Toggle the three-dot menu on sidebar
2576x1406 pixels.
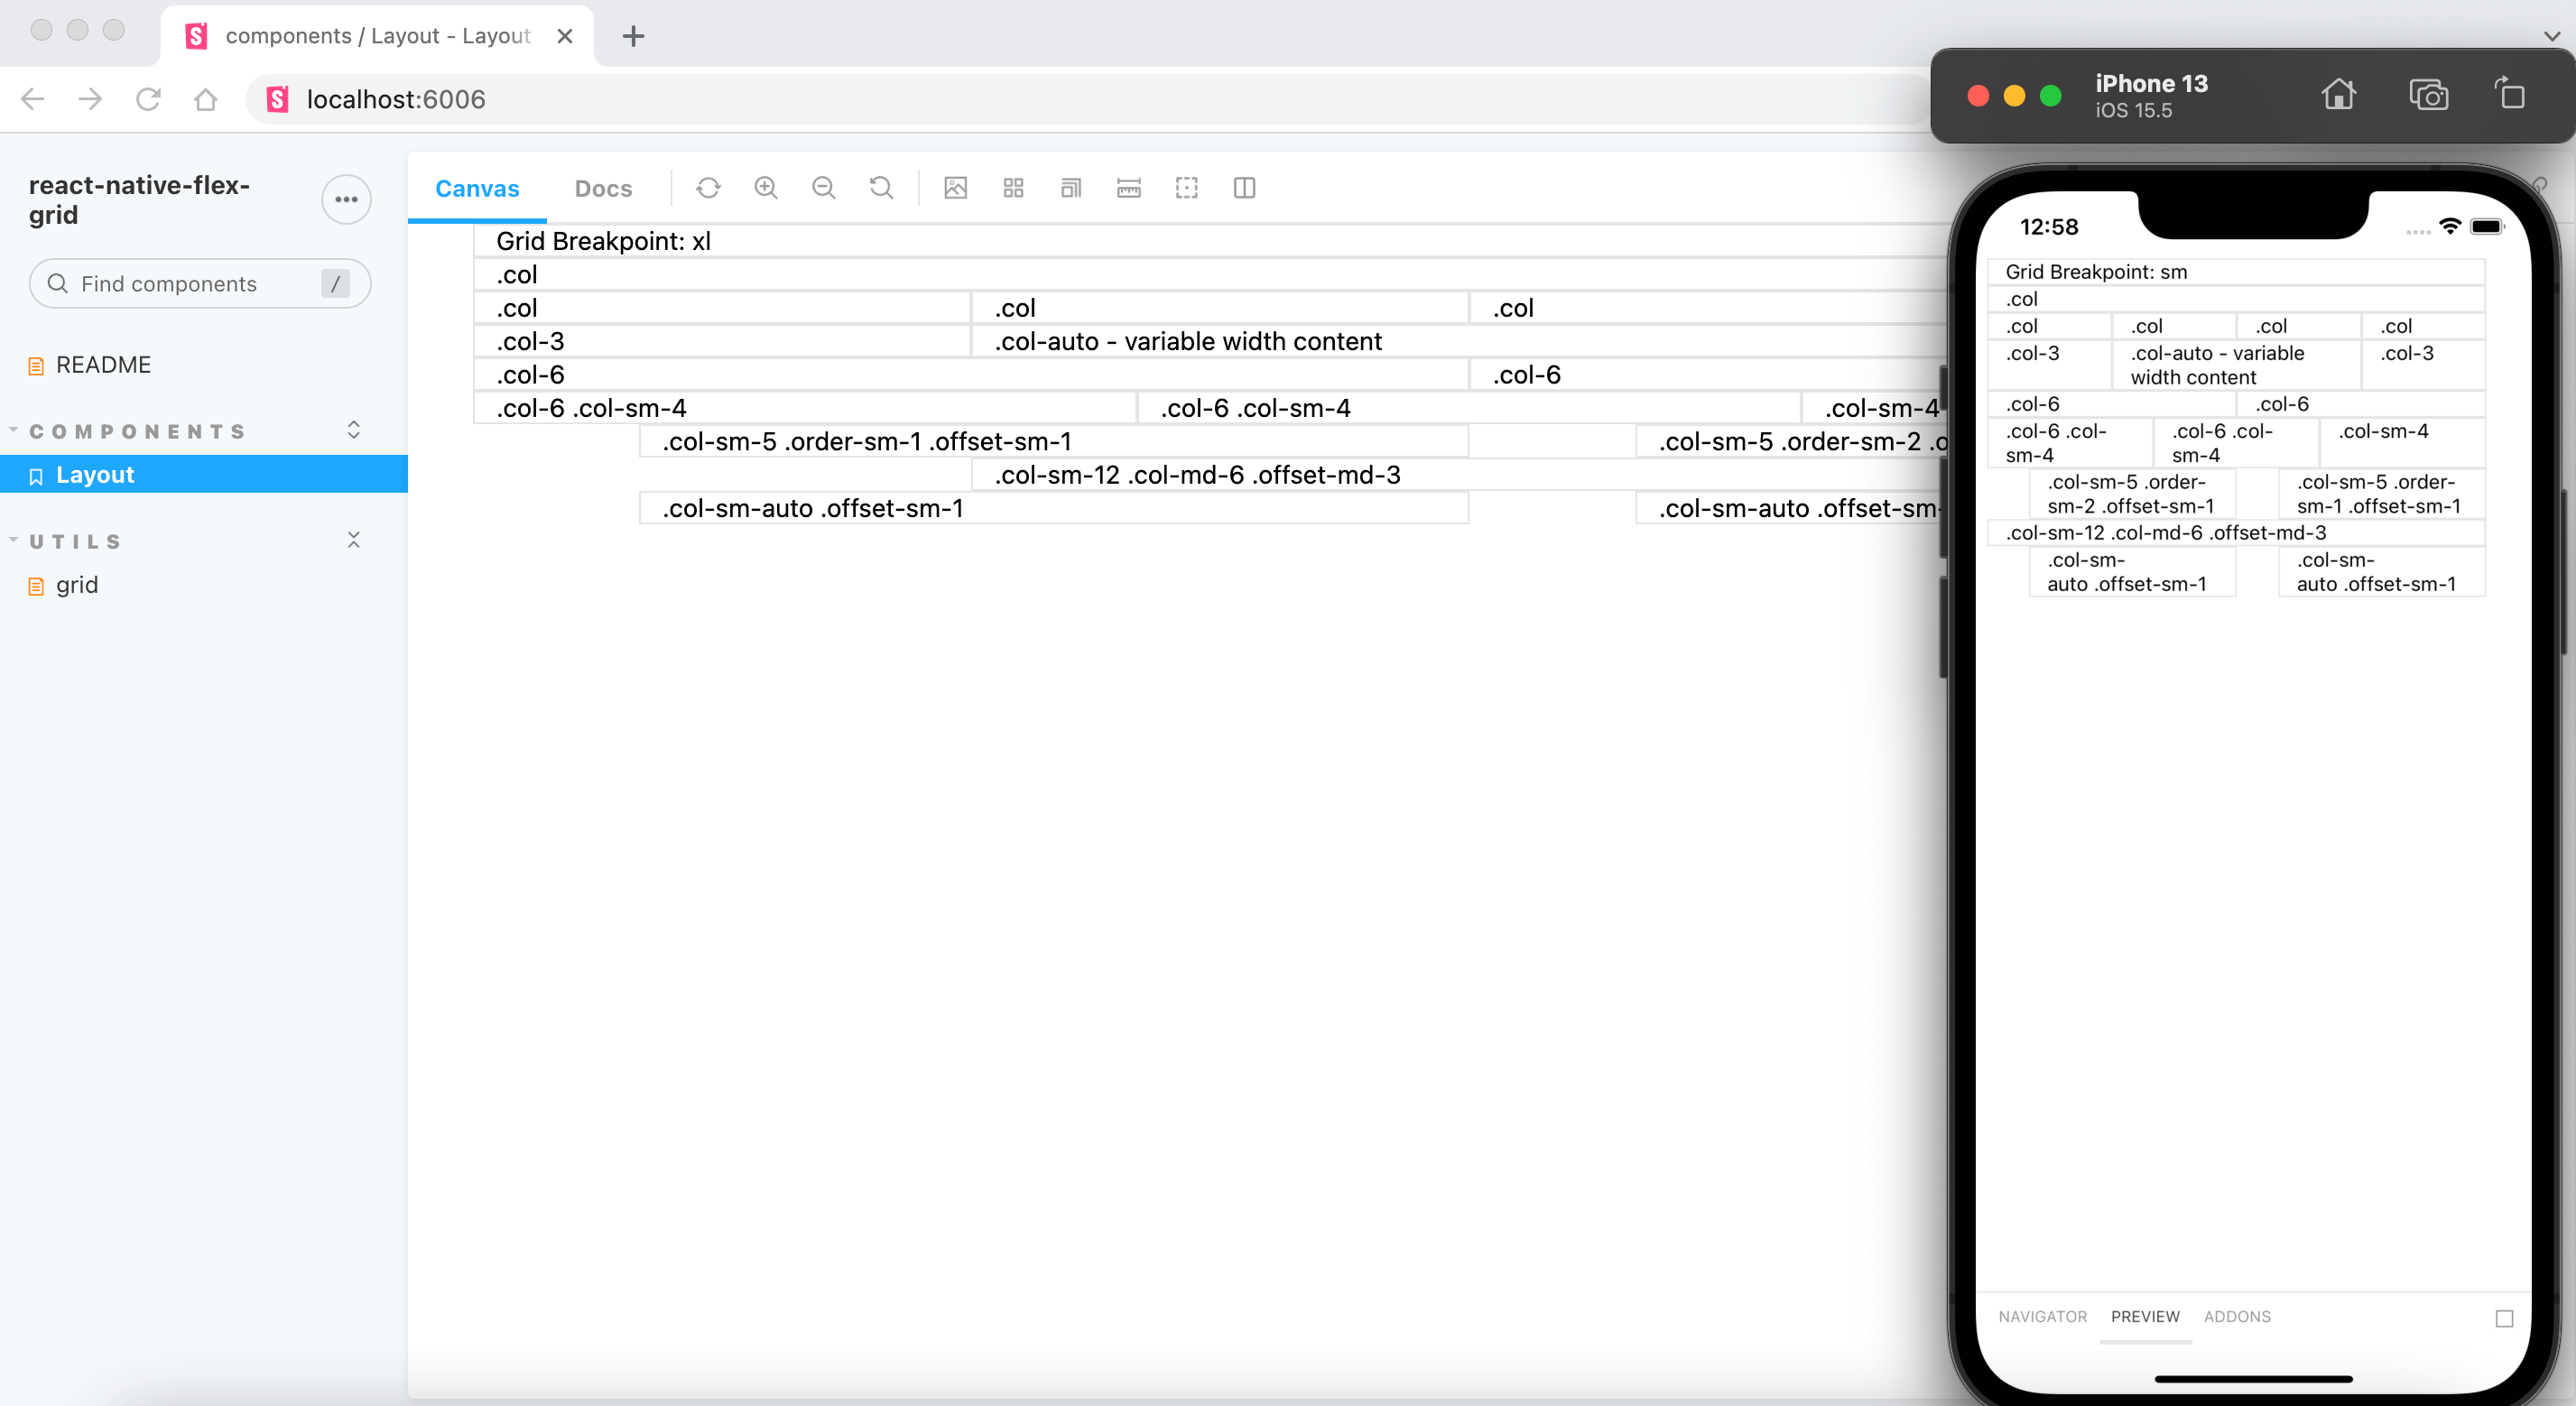pyautogui.click(x=345, y=199)
